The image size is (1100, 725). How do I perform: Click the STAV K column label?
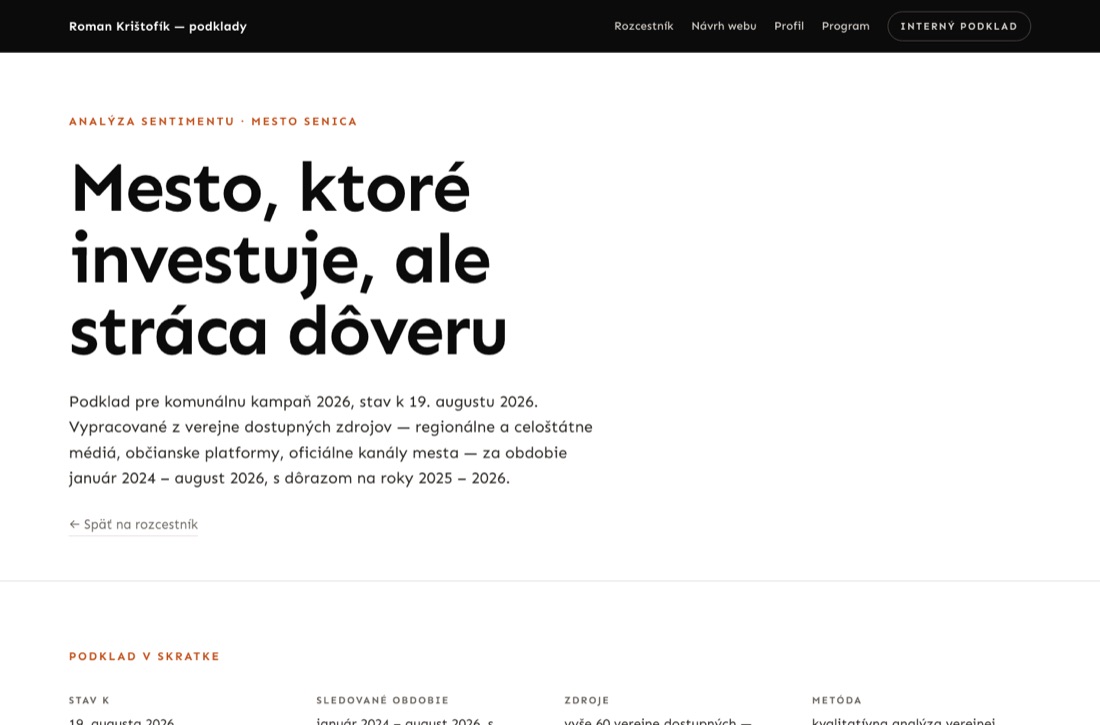coord(89,700)
